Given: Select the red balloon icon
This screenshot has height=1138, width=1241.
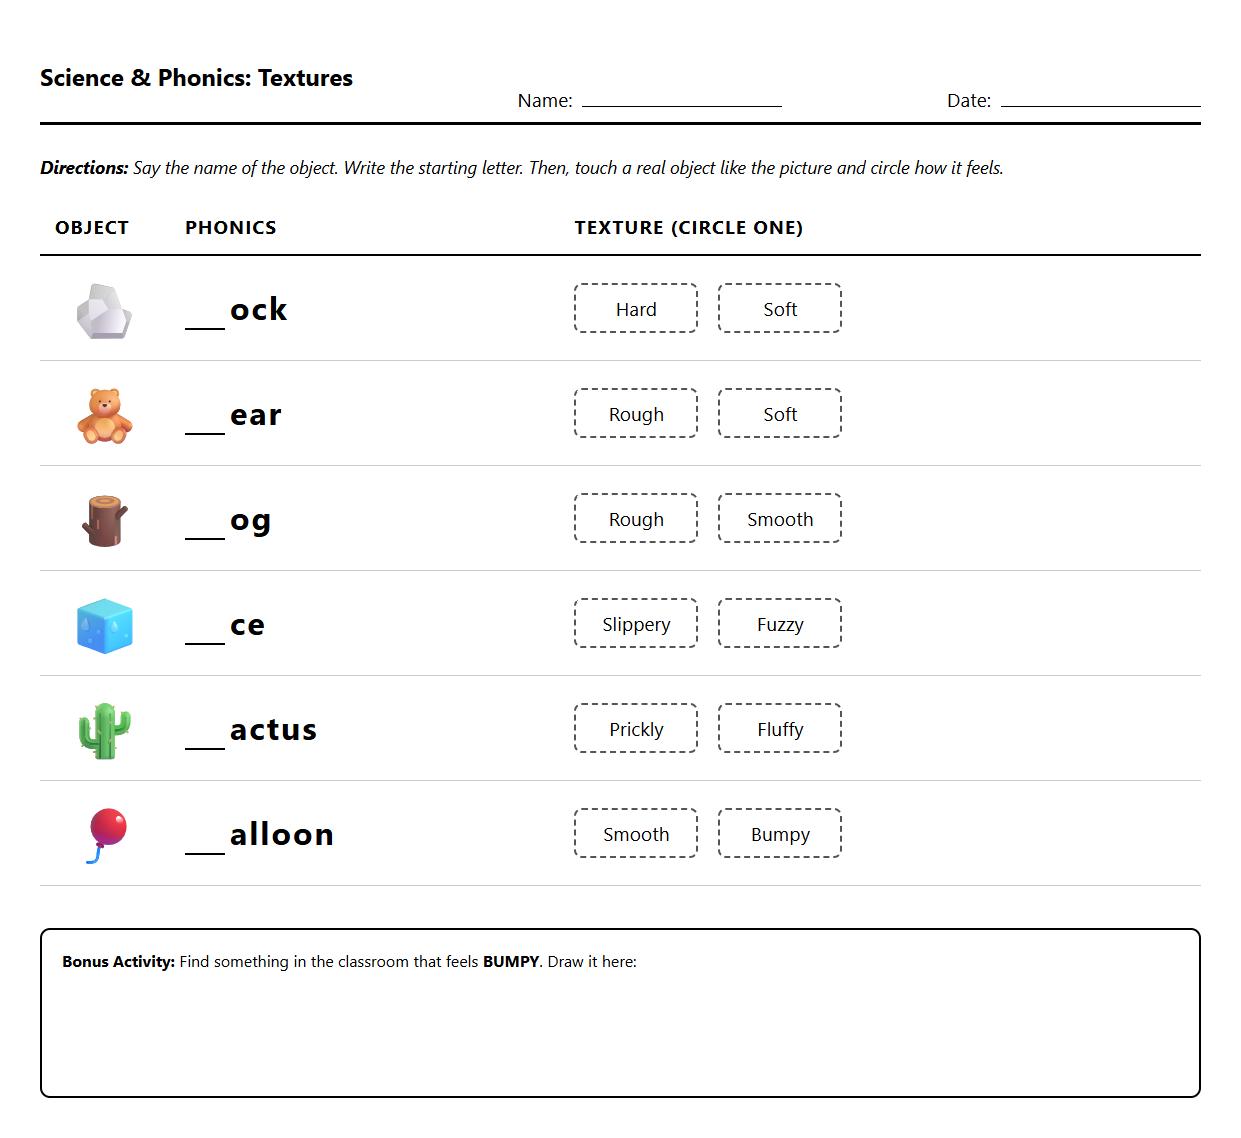Looking at the screenshot, I should (105, 834).
